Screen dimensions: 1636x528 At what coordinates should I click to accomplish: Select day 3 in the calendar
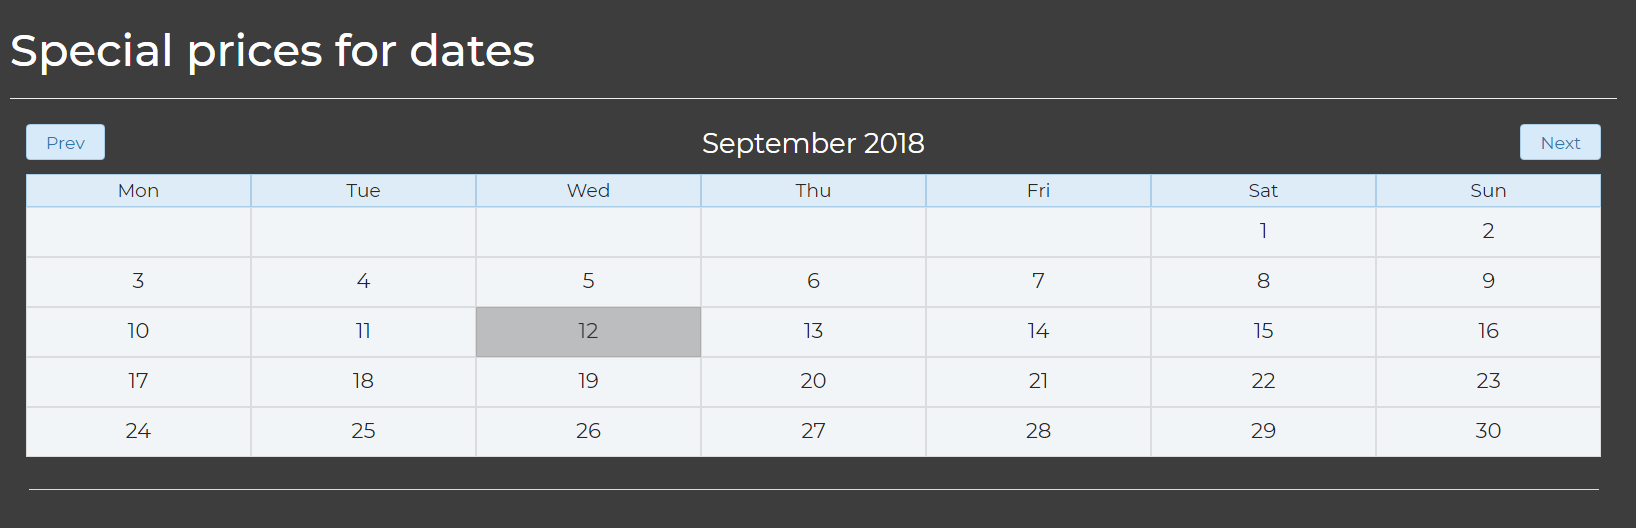click(138, 282)
